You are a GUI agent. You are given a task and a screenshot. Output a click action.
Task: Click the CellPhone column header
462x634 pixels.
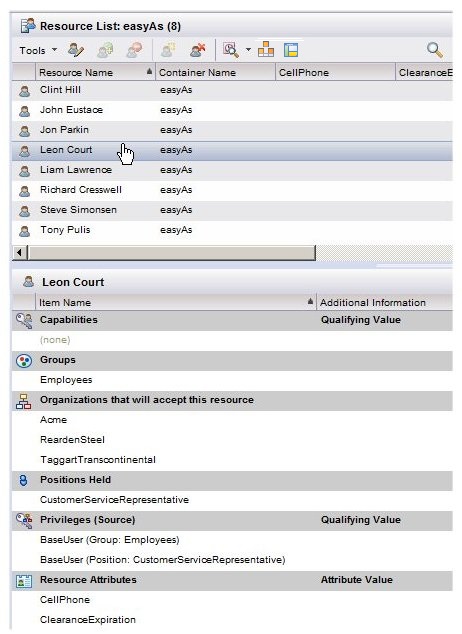pyautogui.click(x=335, y=72)
